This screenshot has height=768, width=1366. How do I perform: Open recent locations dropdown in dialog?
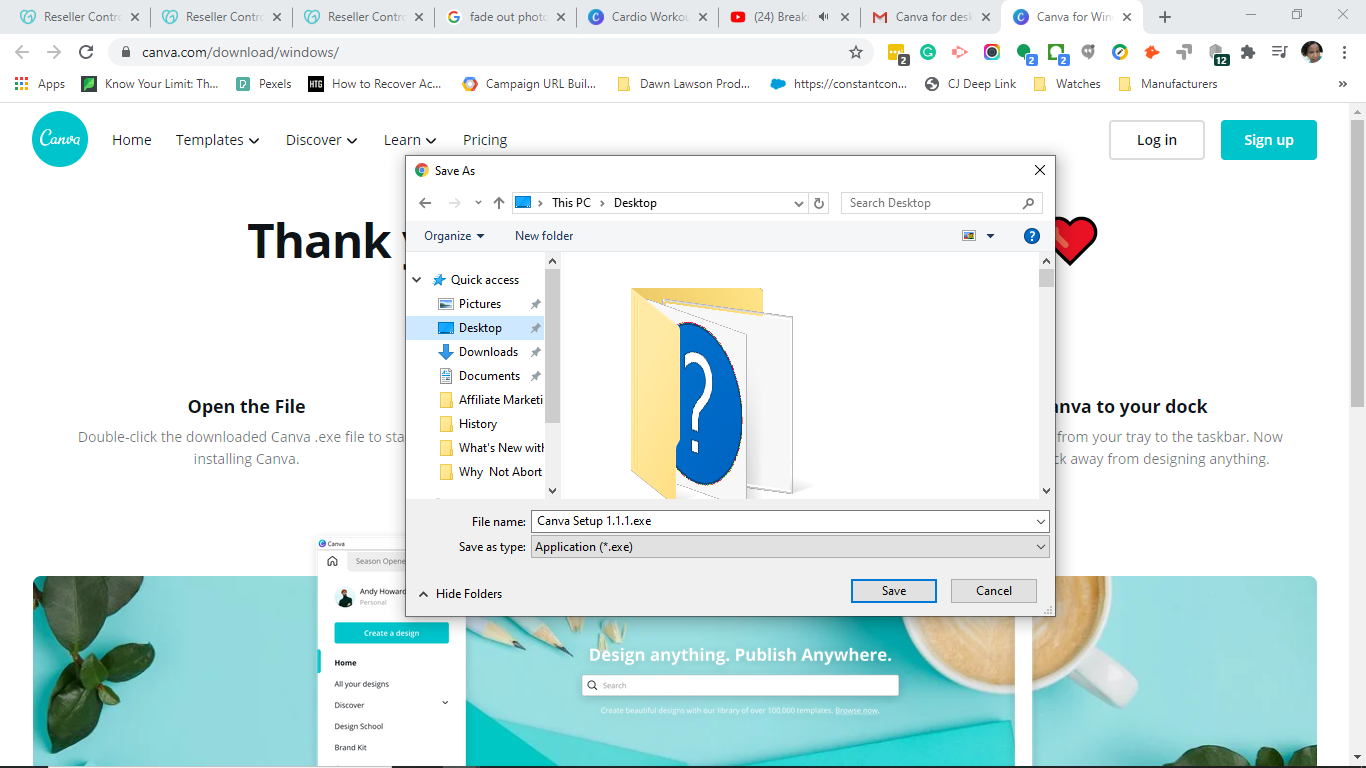[x=478, y=203]
